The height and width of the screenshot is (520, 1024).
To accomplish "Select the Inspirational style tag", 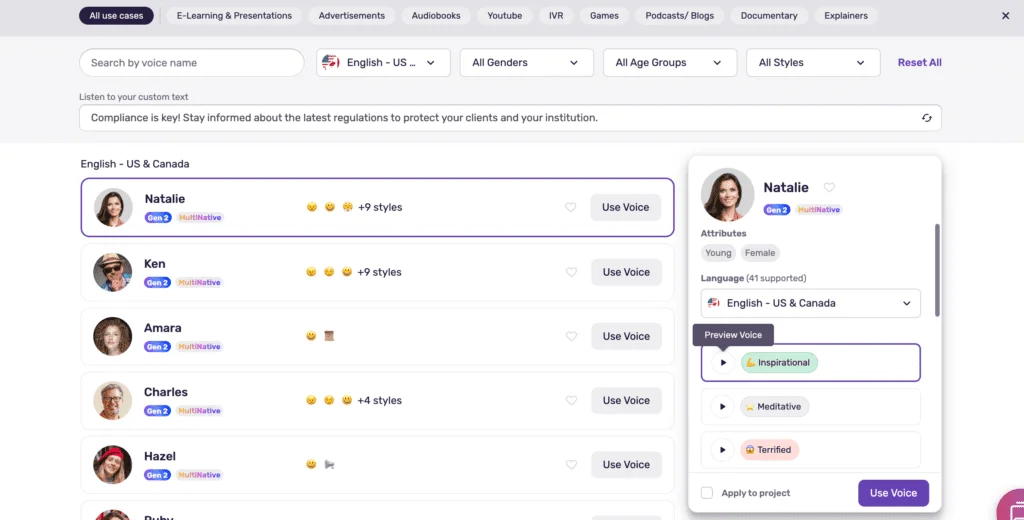I will pyautogui.click(x=779, y=363).
